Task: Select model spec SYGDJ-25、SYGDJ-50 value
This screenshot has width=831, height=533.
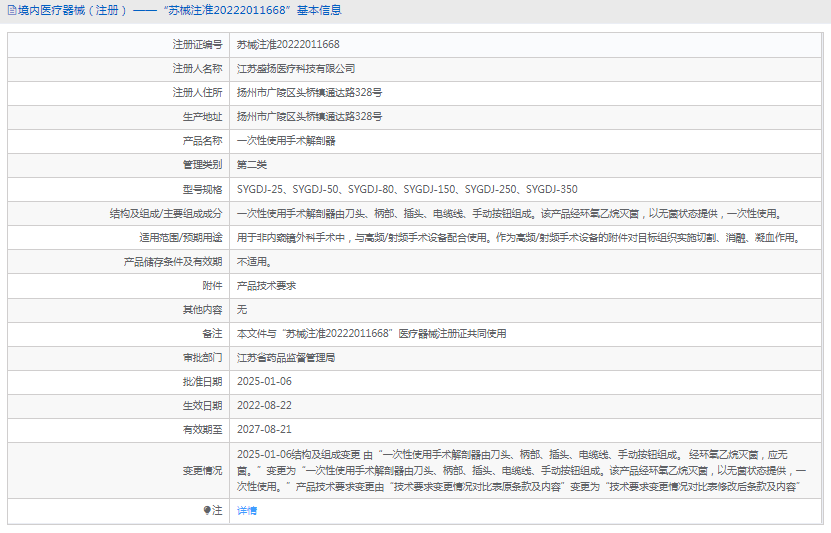Action: pyautogui.click(x=407, y=189)
